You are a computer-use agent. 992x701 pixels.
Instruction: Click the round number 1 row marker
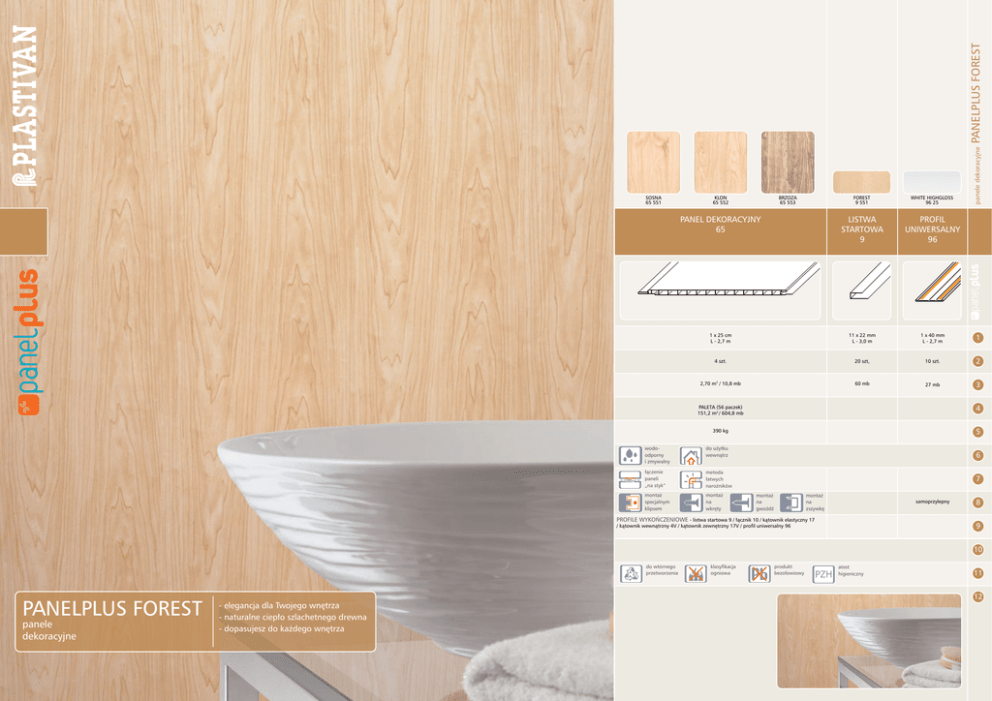978,338
